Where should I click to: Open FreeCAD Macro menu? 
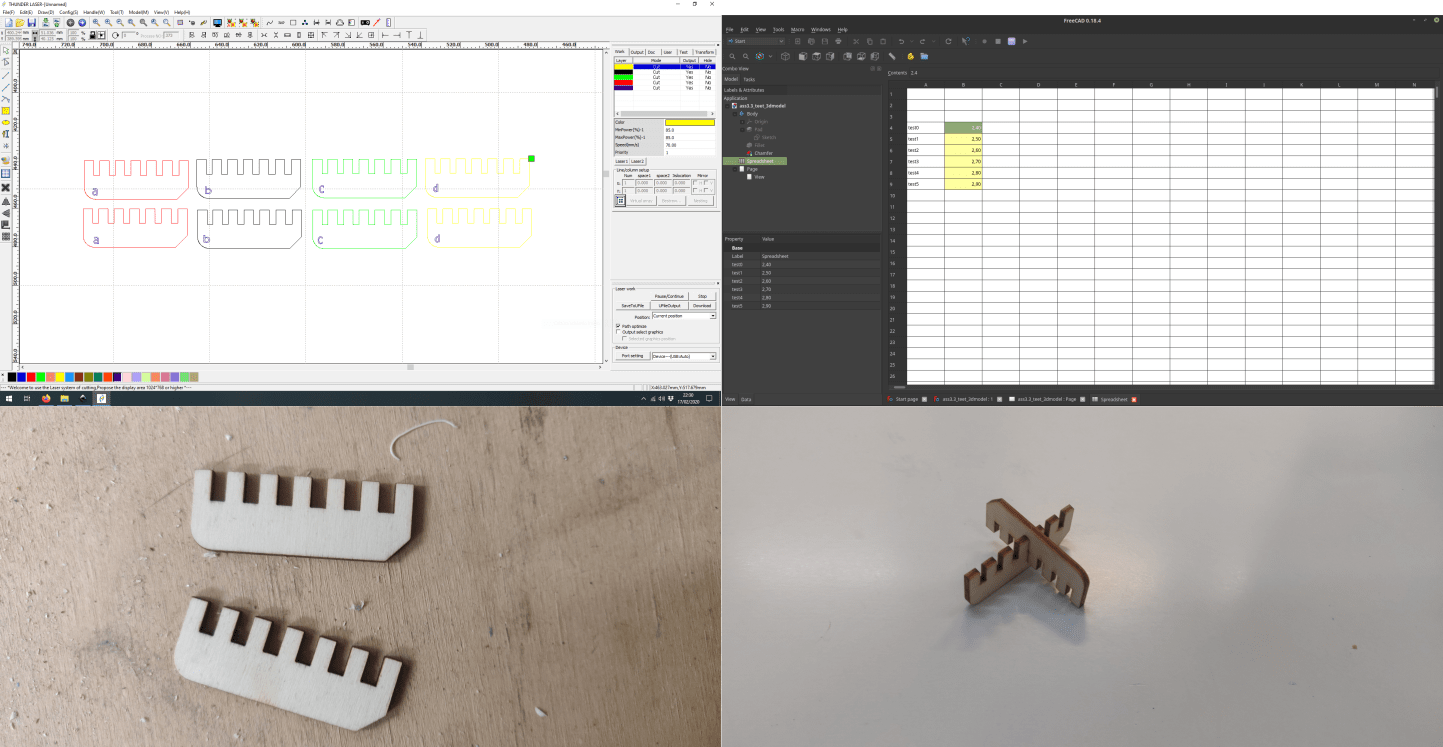(x=797, y=30)
